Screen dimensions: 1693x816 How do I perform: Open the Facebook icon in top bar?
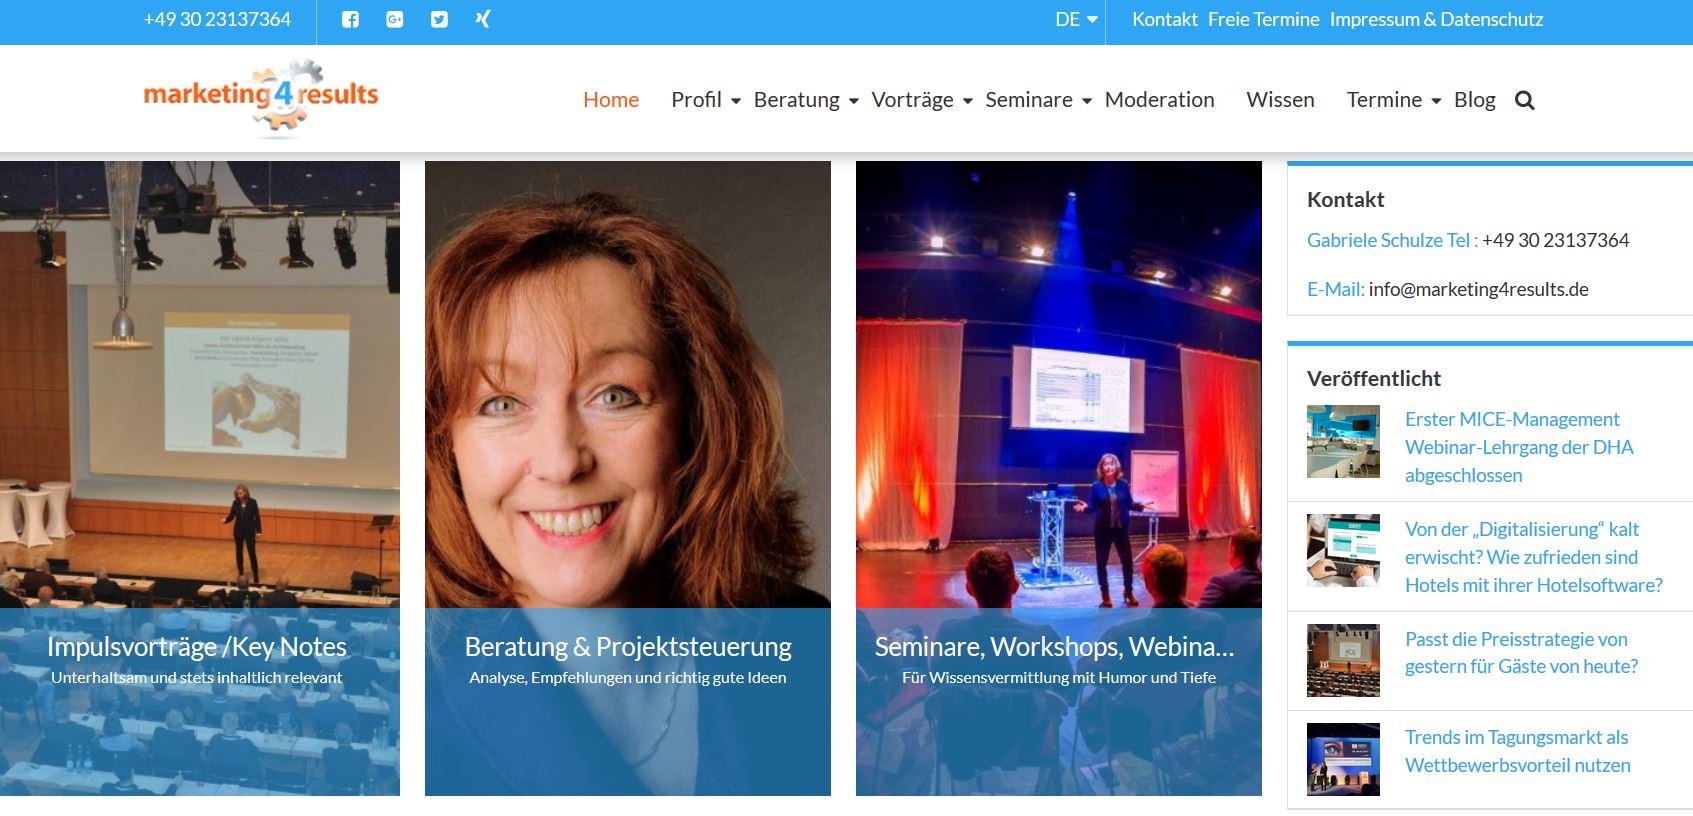[350, 19]
